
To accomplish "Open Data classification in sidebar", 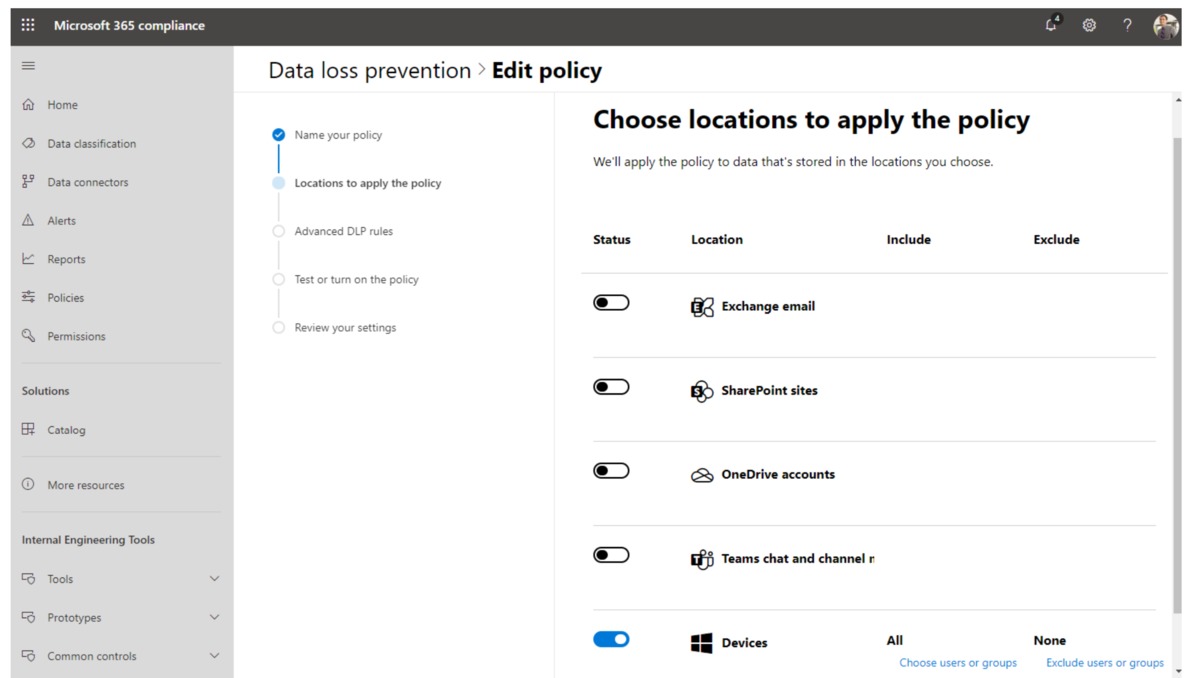I will pos(91,144).
